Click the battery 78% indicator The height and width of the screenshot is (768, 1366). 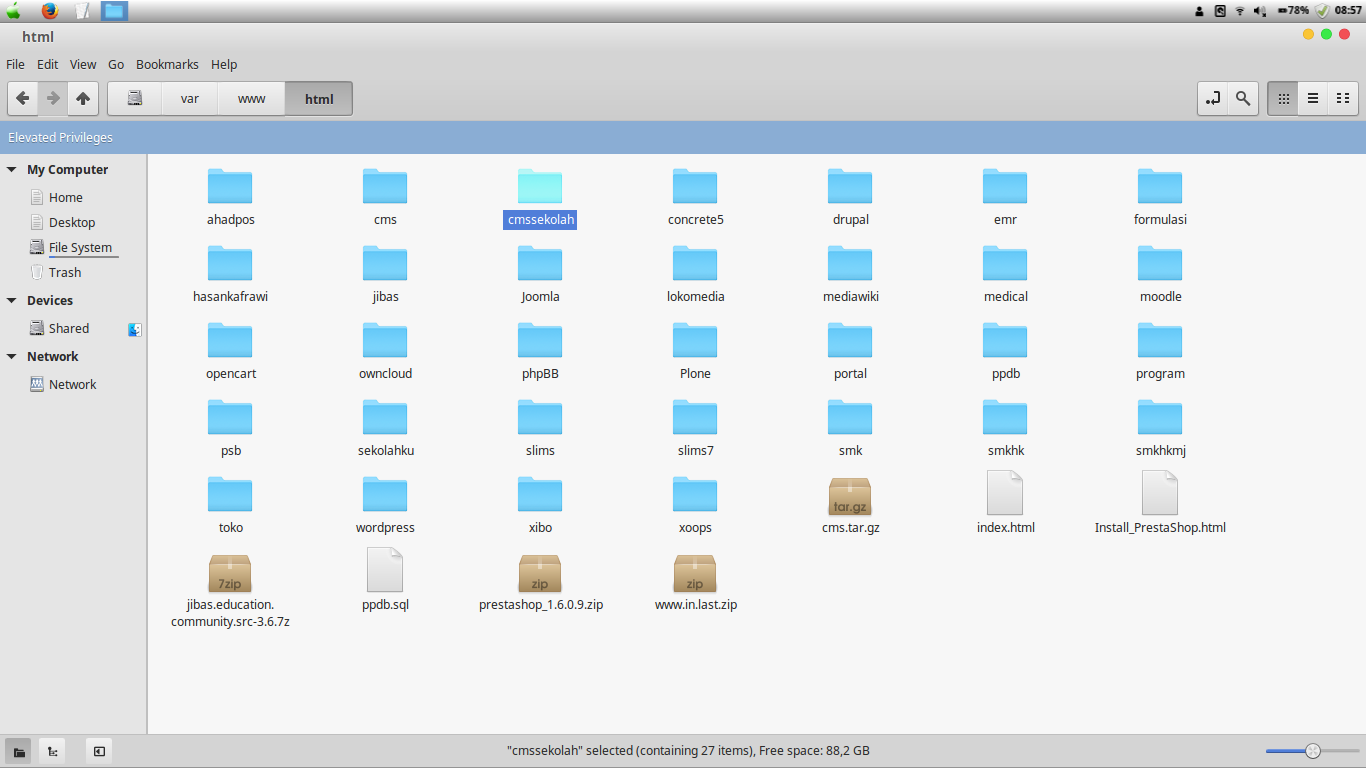[x=1291, y=10]
